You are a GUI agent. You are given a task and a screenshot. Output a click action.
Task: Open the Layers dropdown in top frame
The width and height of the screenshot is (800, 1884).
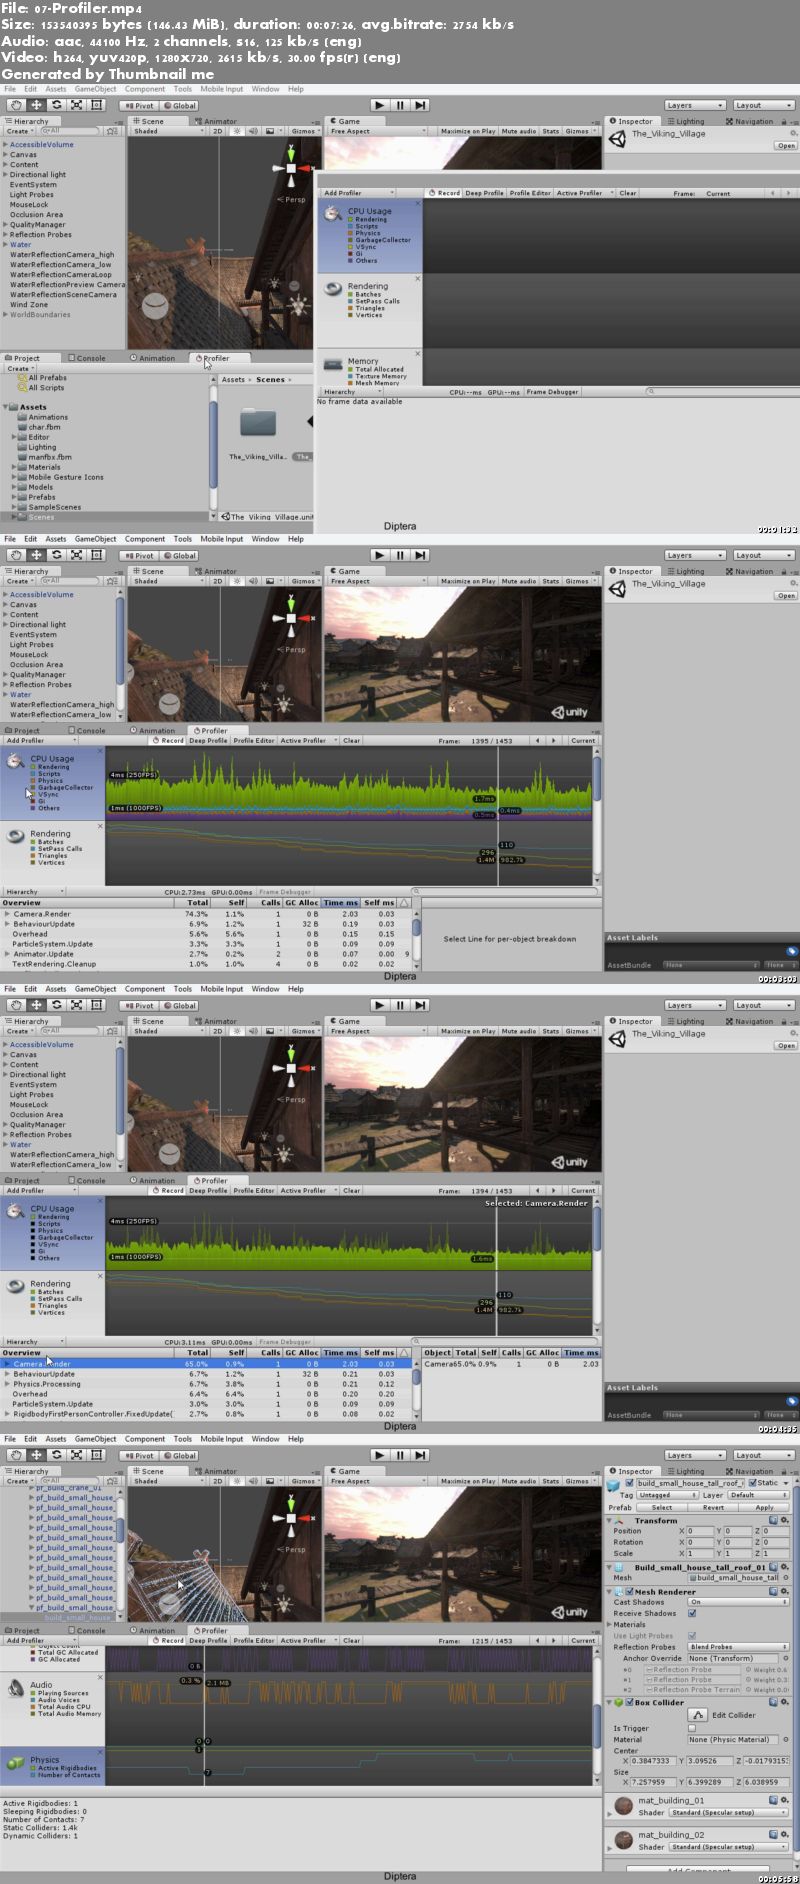point(695,105)
